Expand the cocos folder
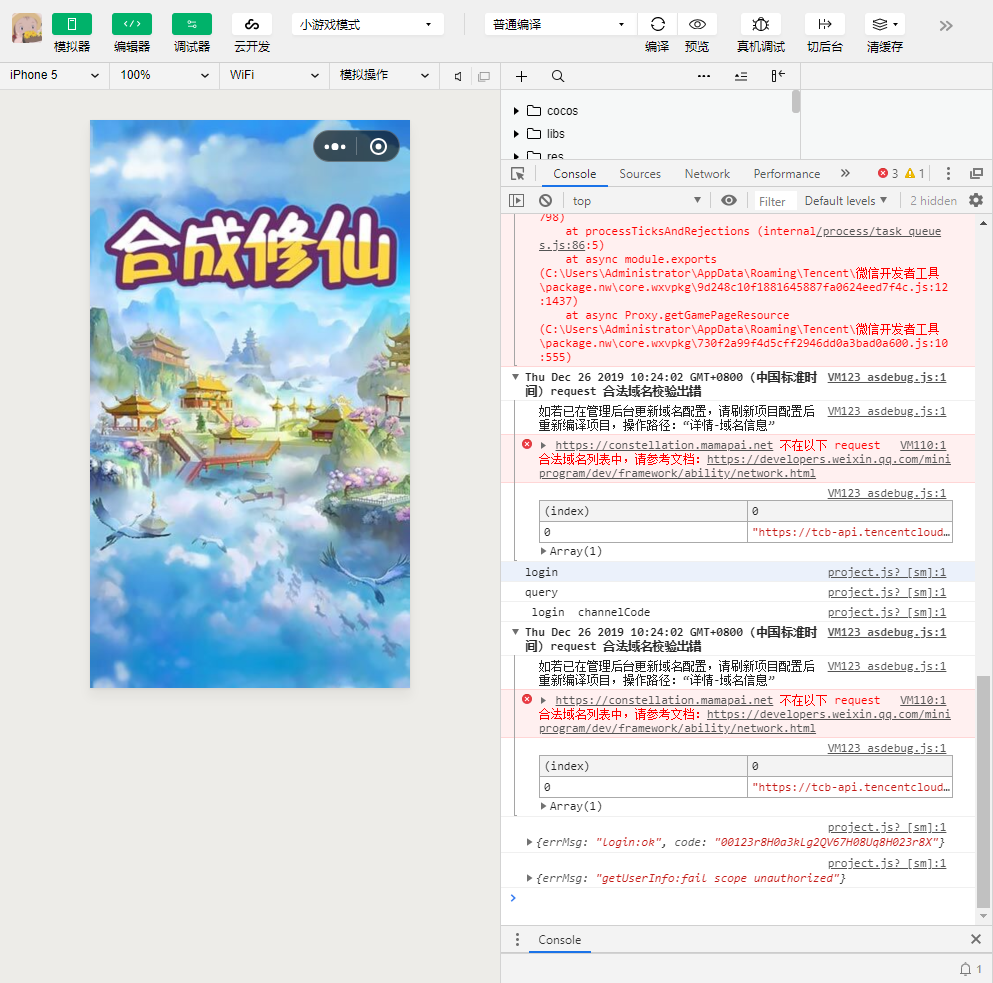993x983 pixels. [516, 111]
